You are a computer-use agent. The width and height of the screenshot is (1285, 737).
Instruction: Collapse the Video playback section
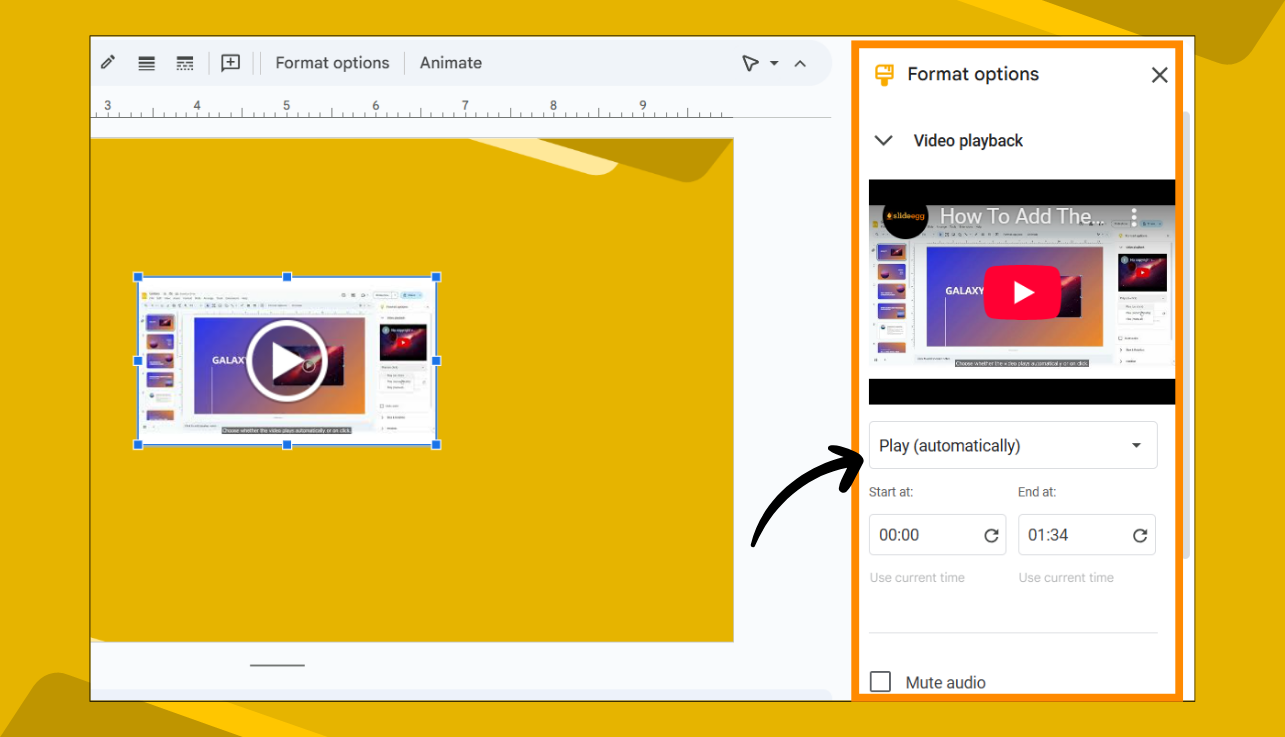point(883,140)
